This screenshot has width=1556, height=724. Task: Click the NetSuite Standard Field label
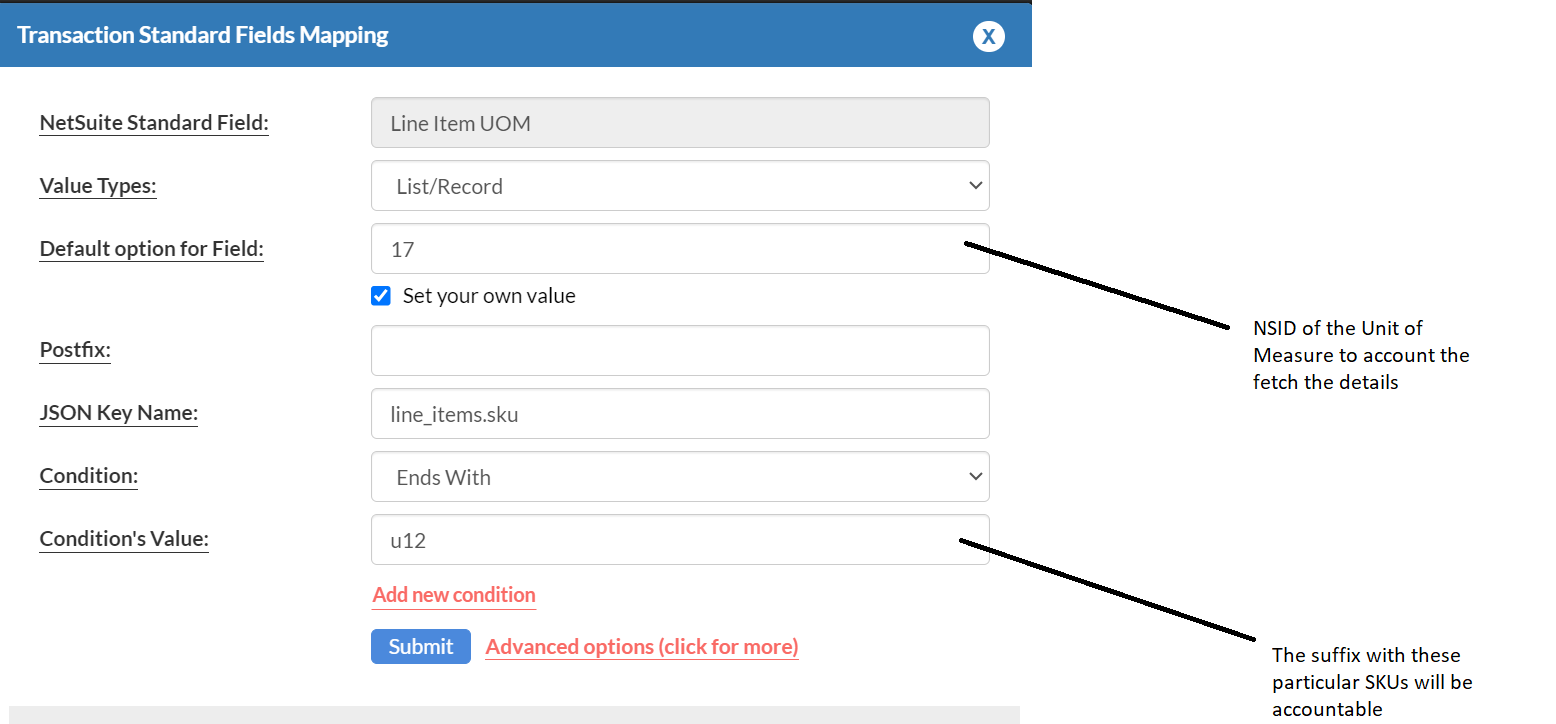[153, 122]
